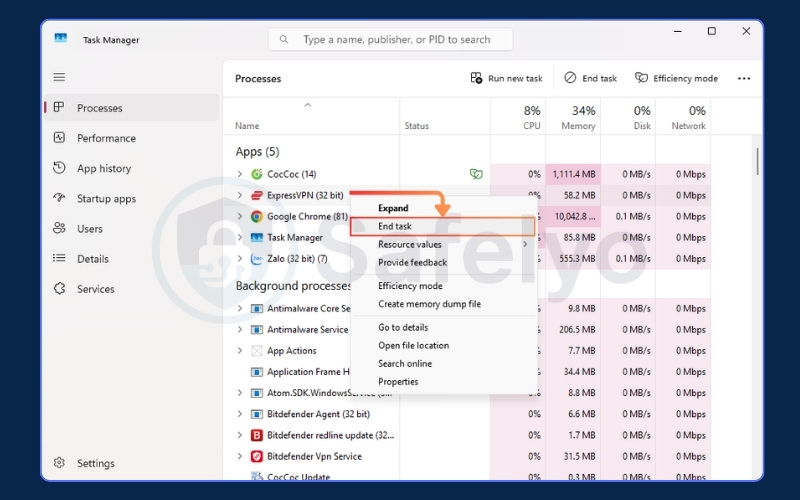Expand the Bitdefender Agent (32 bit) row
This screenshot has height=500, width=800.
click(240, 414)
